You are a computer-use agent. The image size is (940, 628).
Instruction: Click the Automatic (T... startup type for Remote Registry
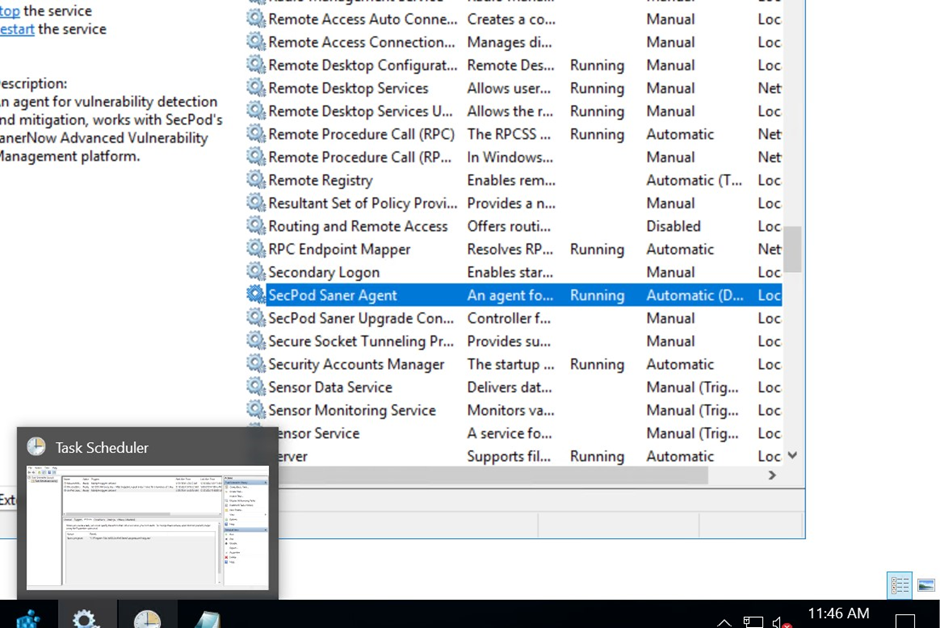[694, 180]
